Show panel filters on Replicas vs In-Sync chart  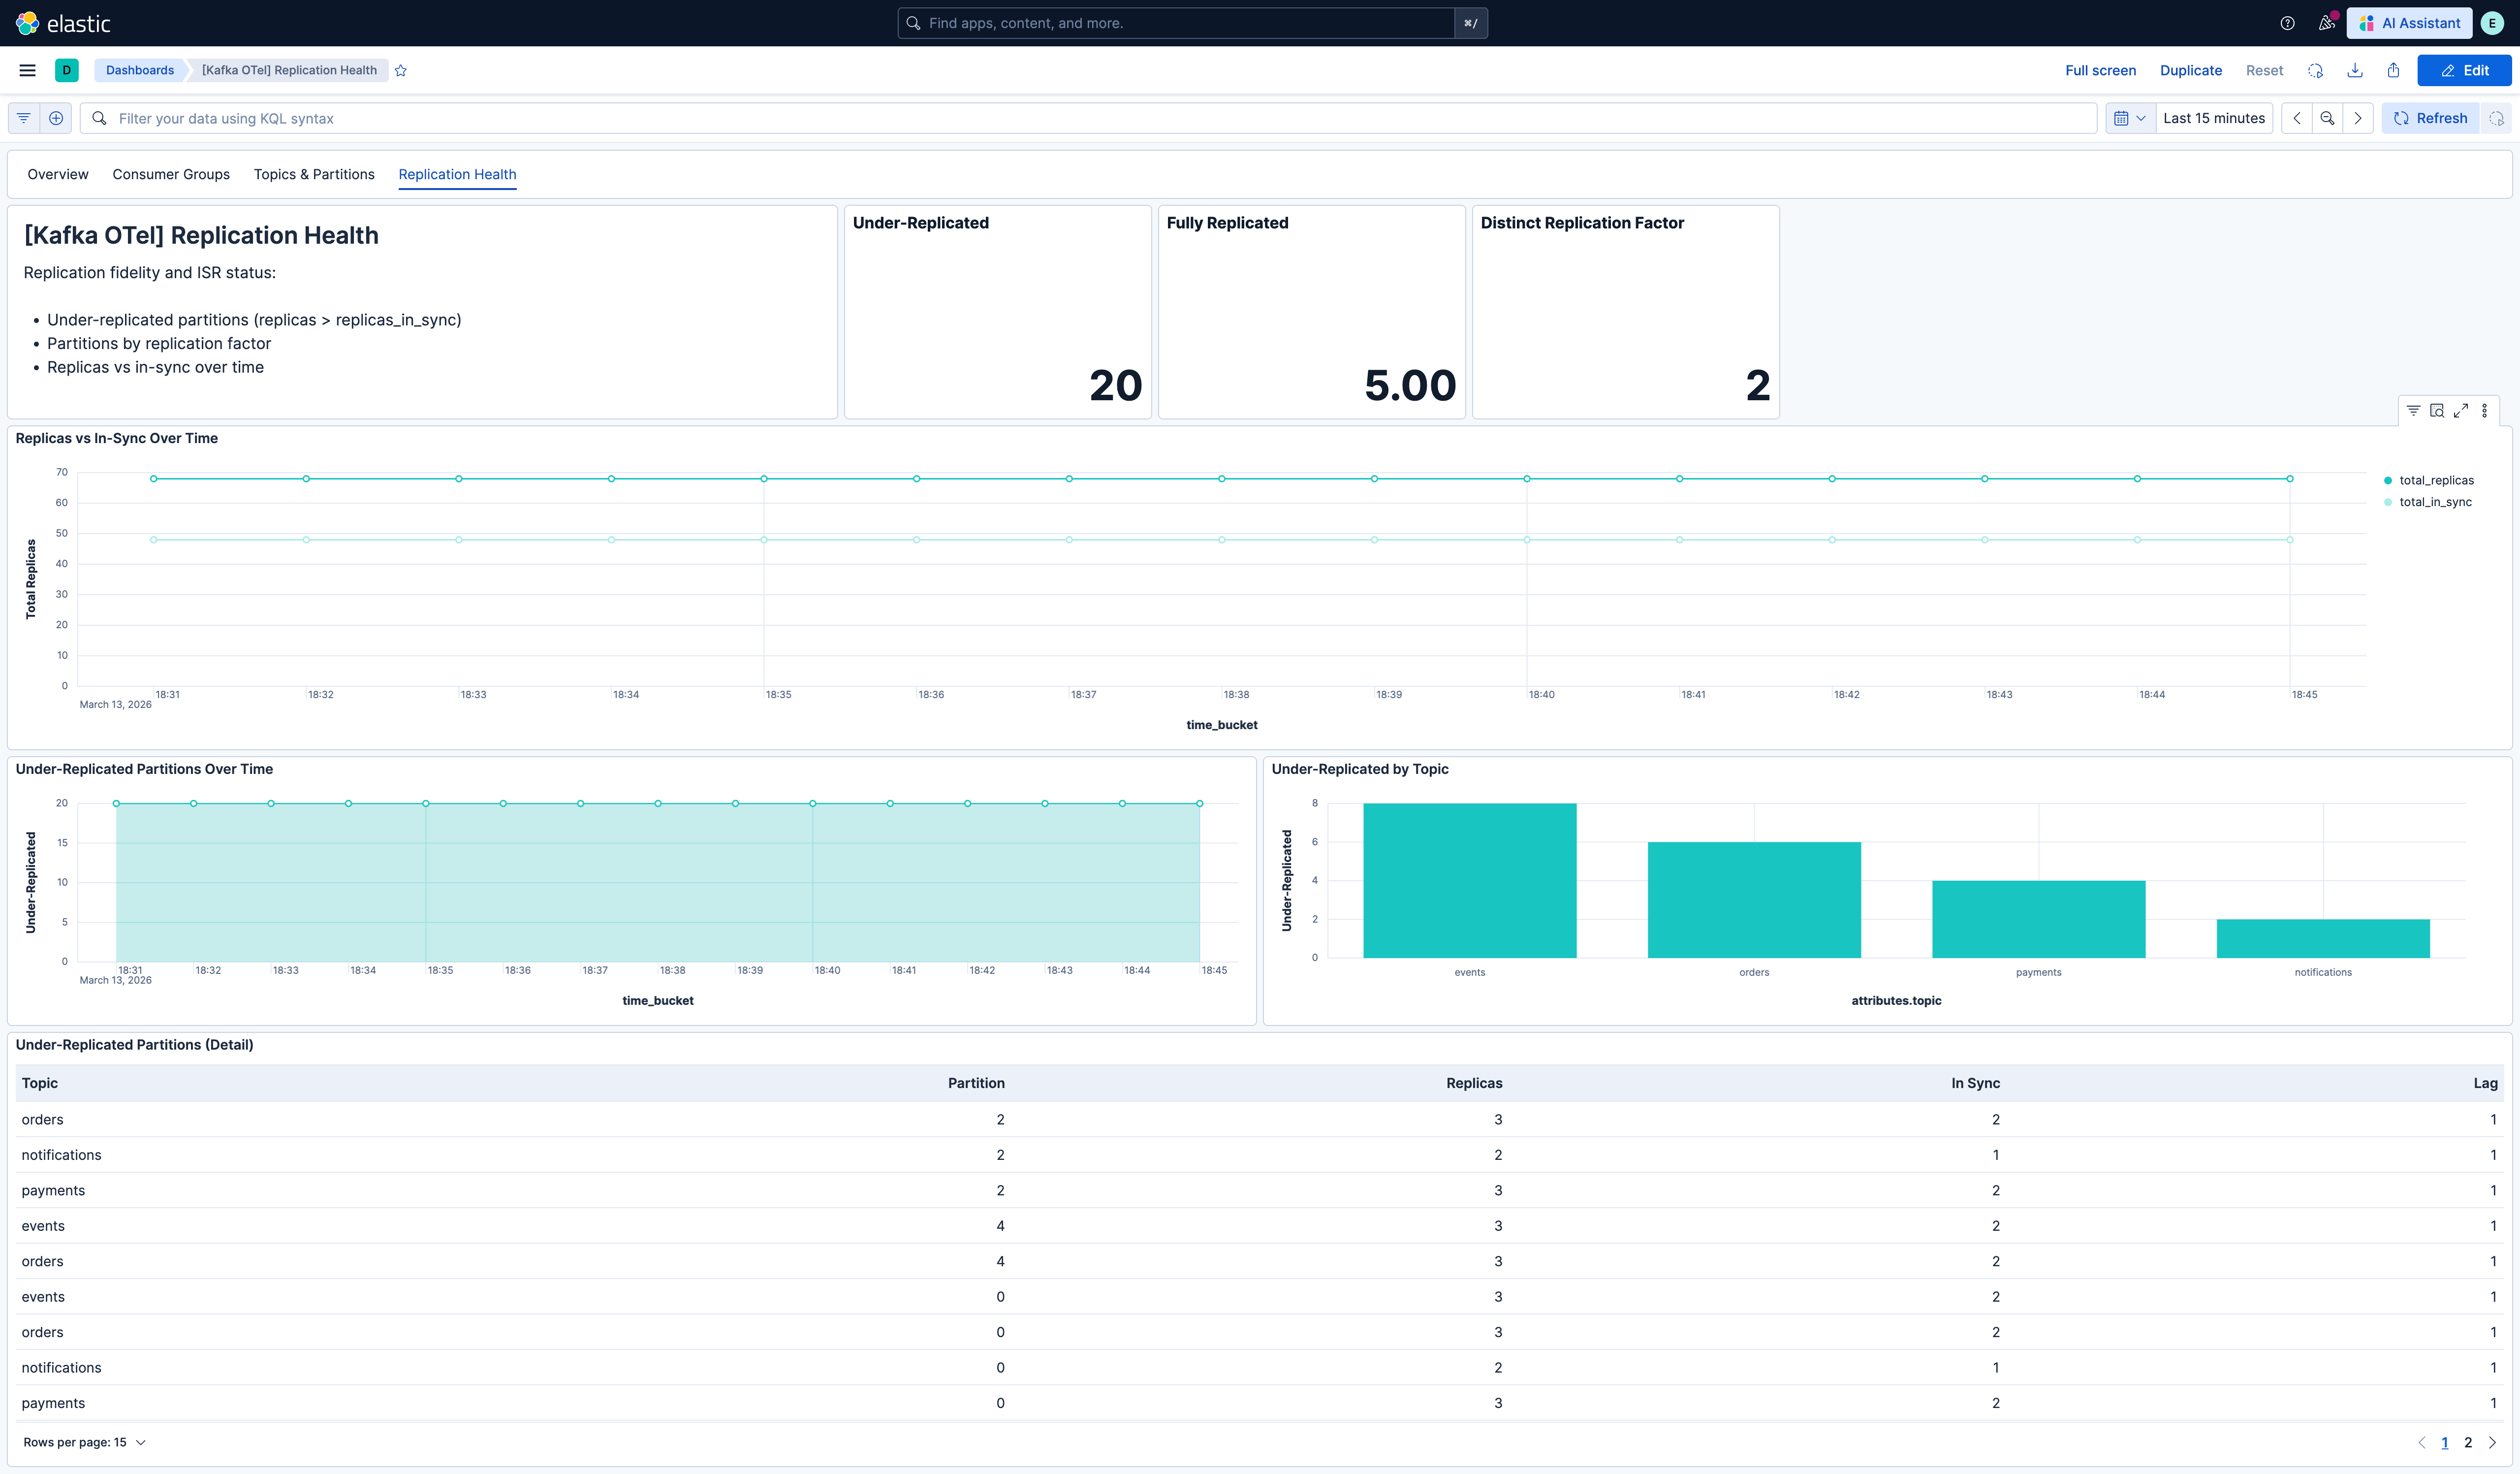(x=2413, y=410)
